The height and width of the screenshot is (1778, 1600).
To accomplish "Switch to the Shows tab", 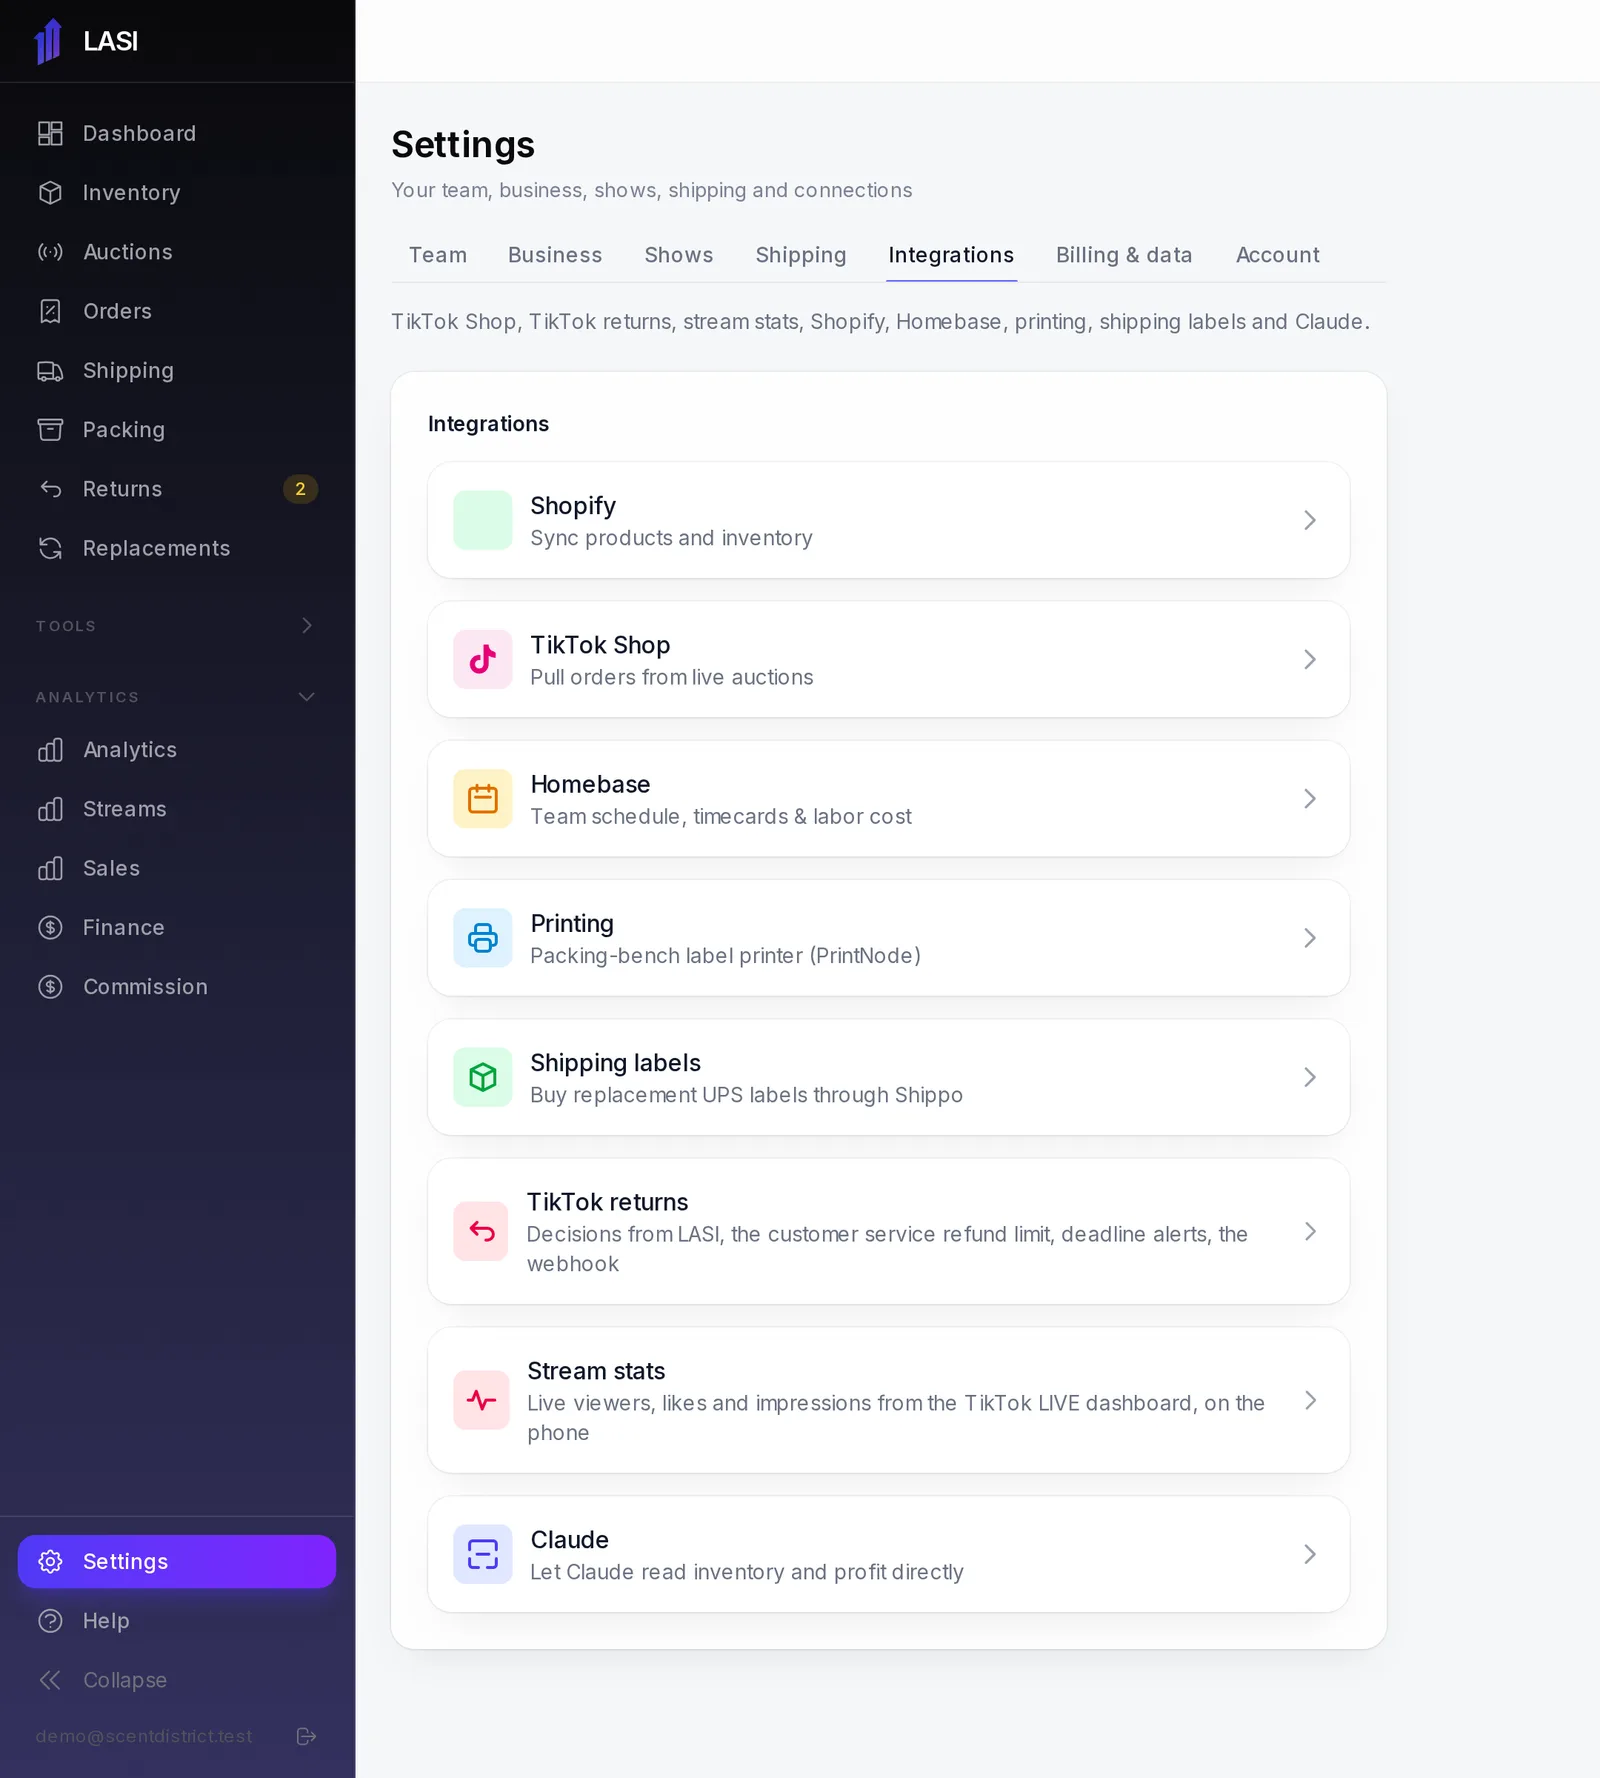I will pyautogui.click(x=679, y=255).
